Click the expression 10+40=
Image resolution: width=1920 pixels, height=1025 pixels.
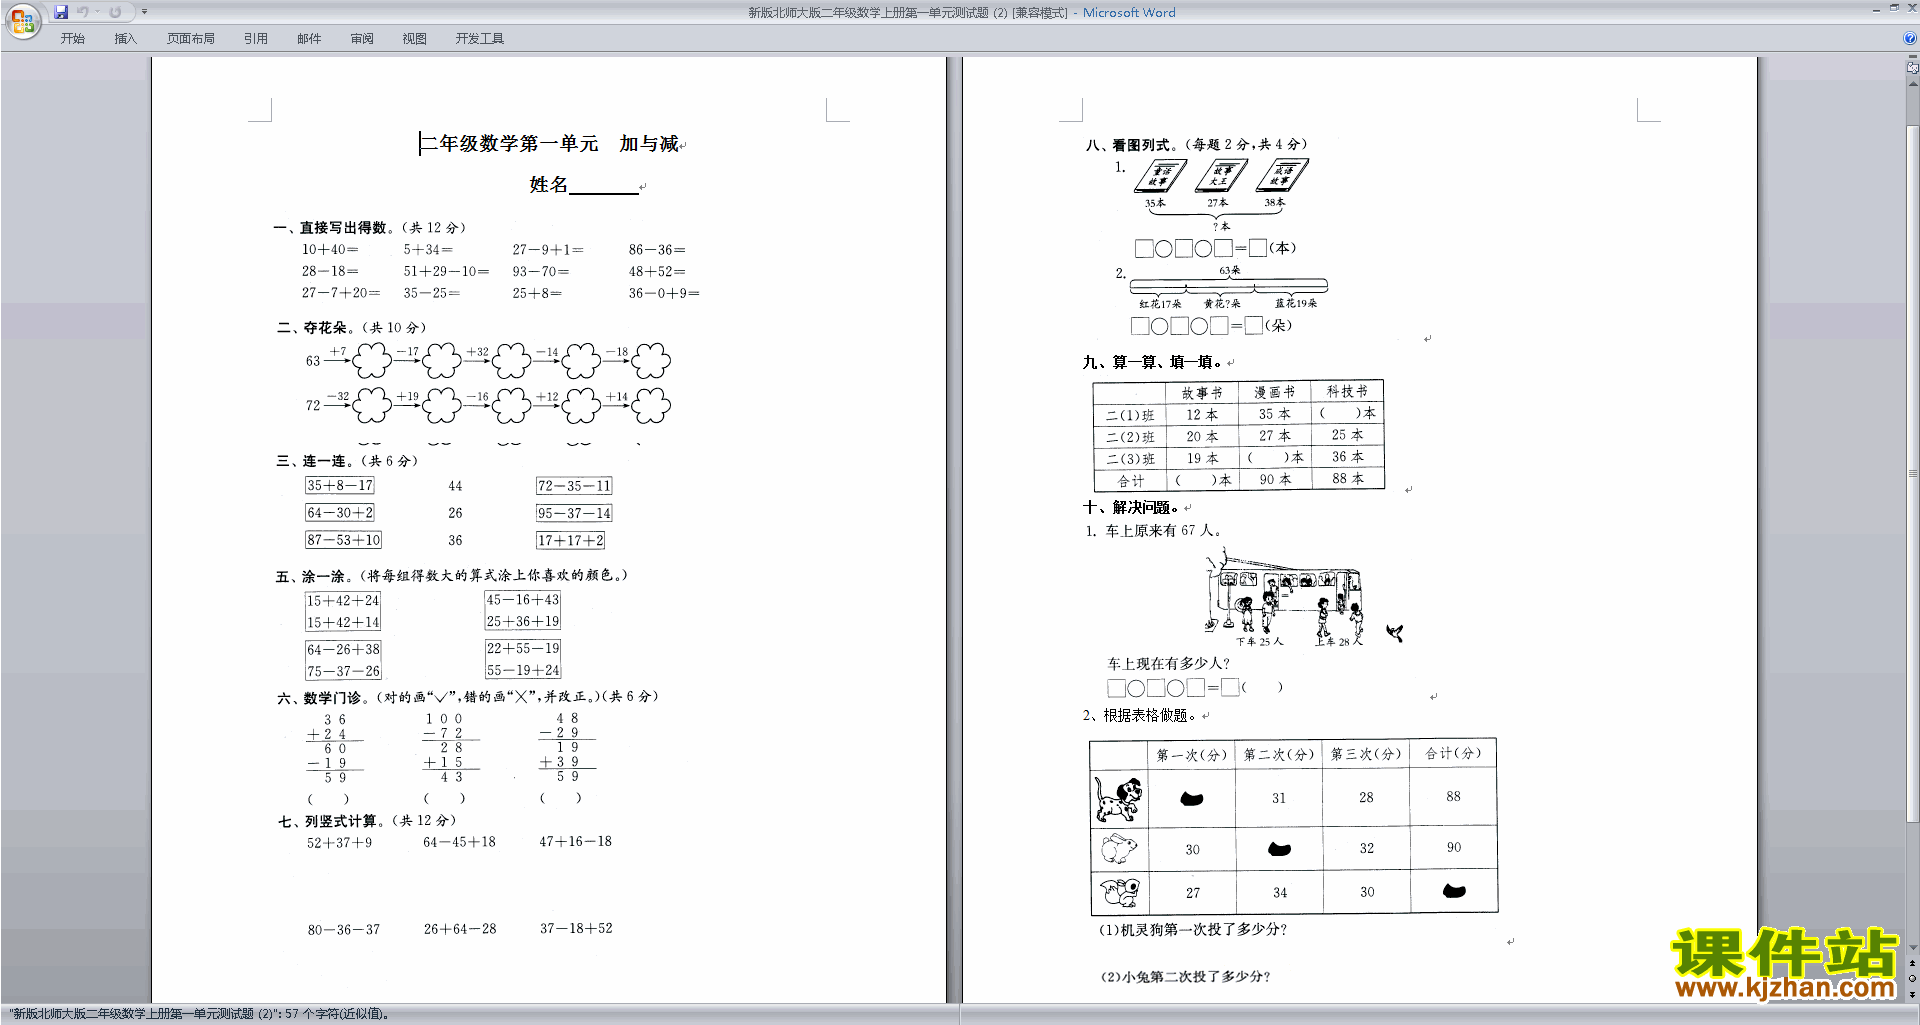330,250
